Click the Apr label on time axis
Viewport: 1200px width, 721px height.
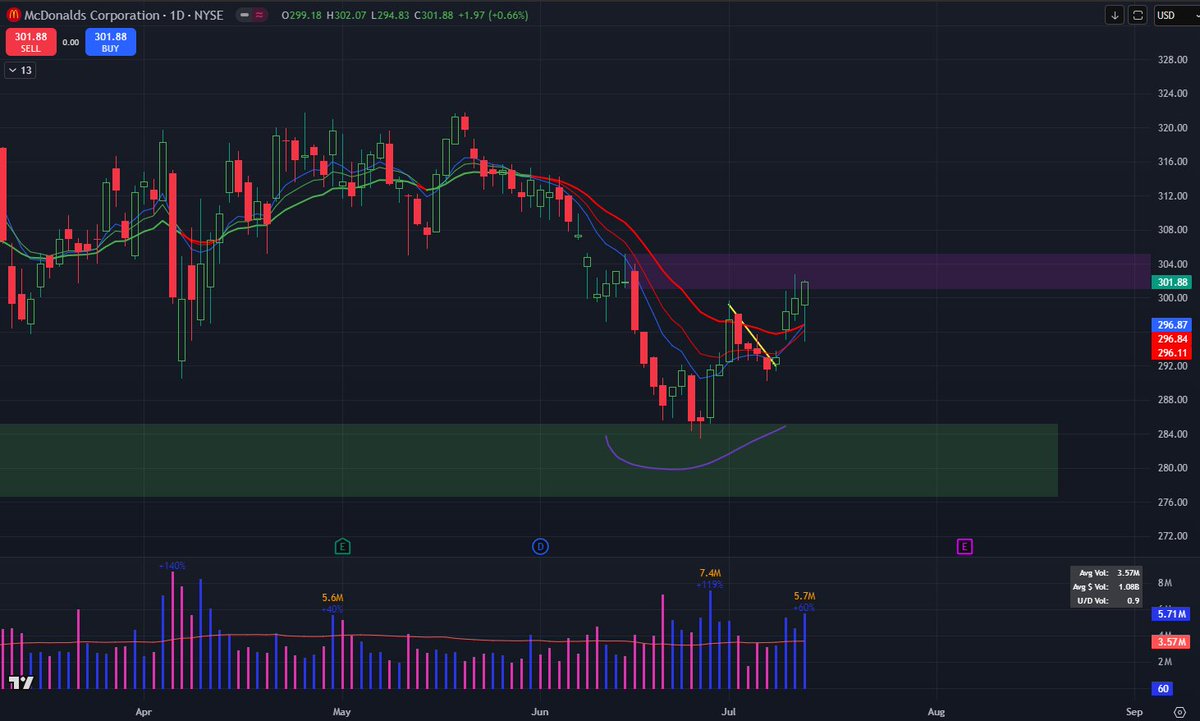144,712
